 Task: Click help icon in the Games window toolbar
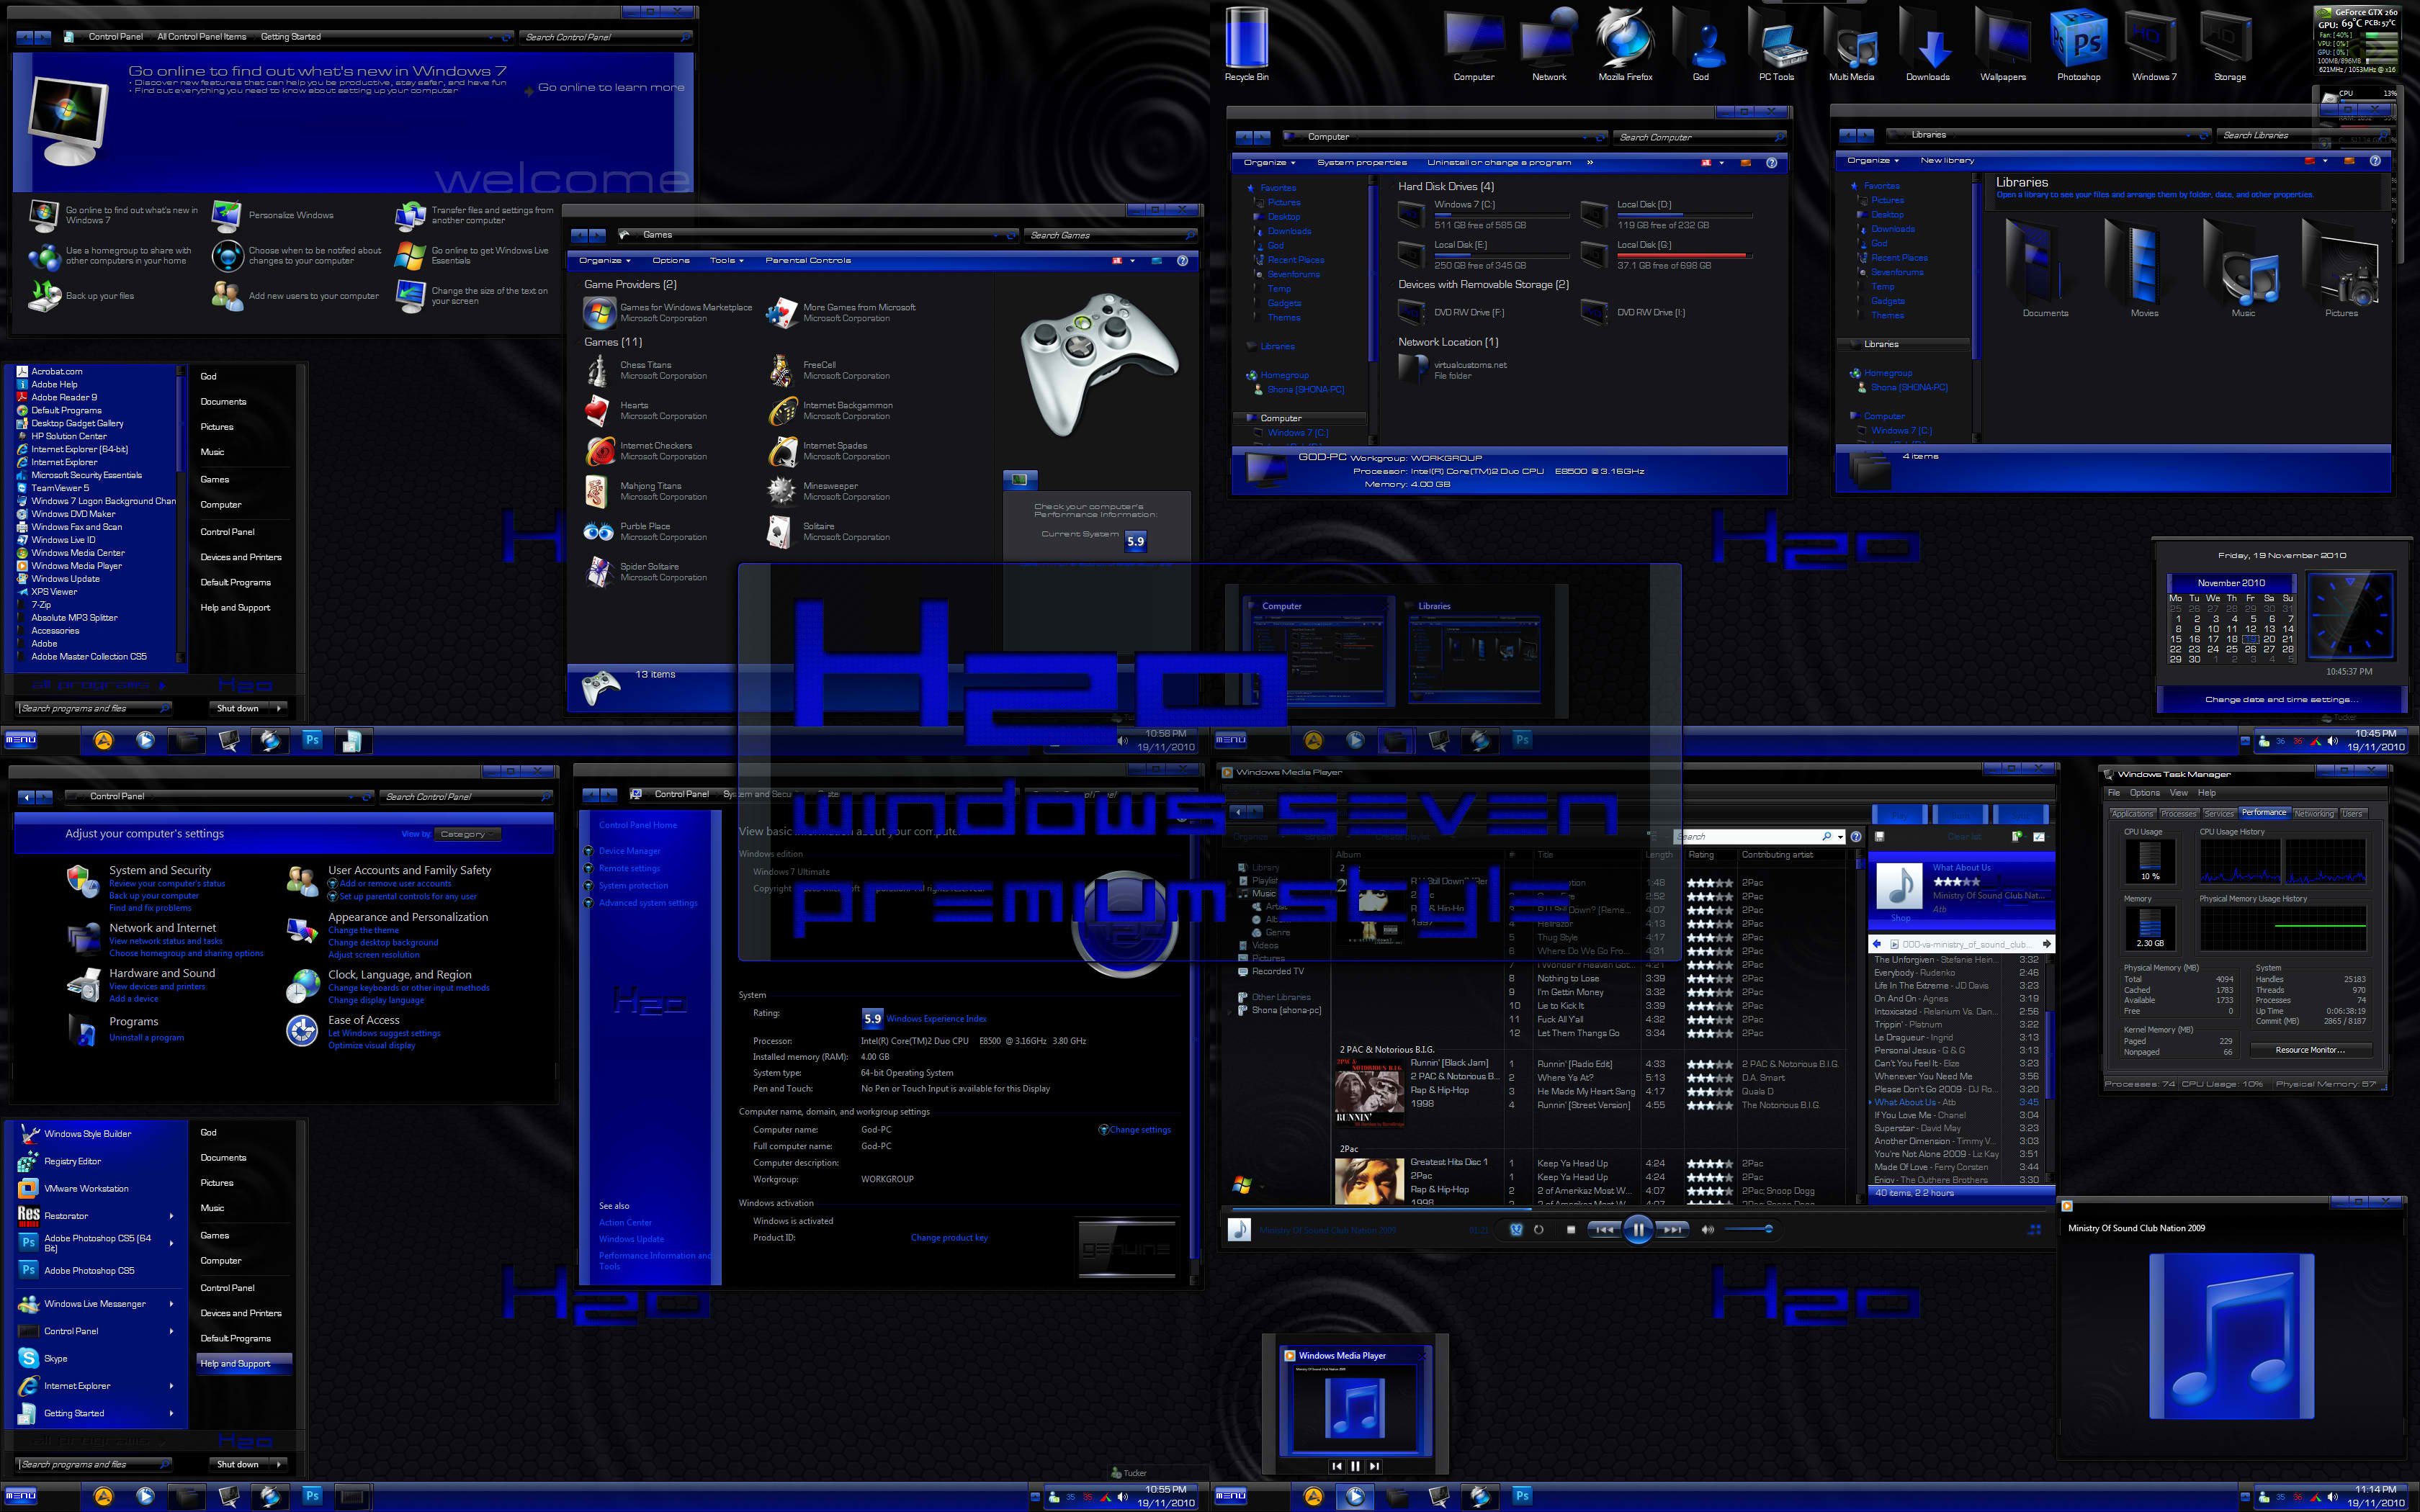click(1182, 260)
